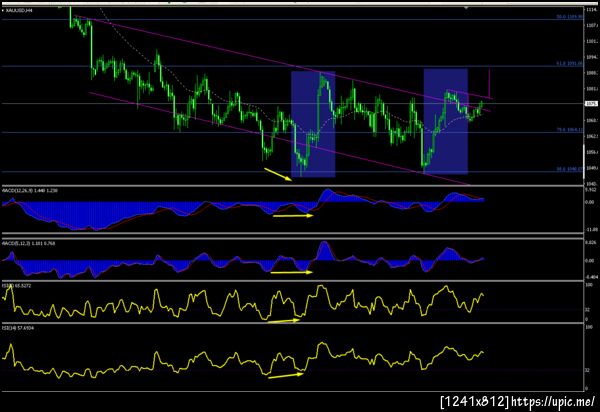Select the MACD(12,26,9) indicator label

[x=29, y=190]
